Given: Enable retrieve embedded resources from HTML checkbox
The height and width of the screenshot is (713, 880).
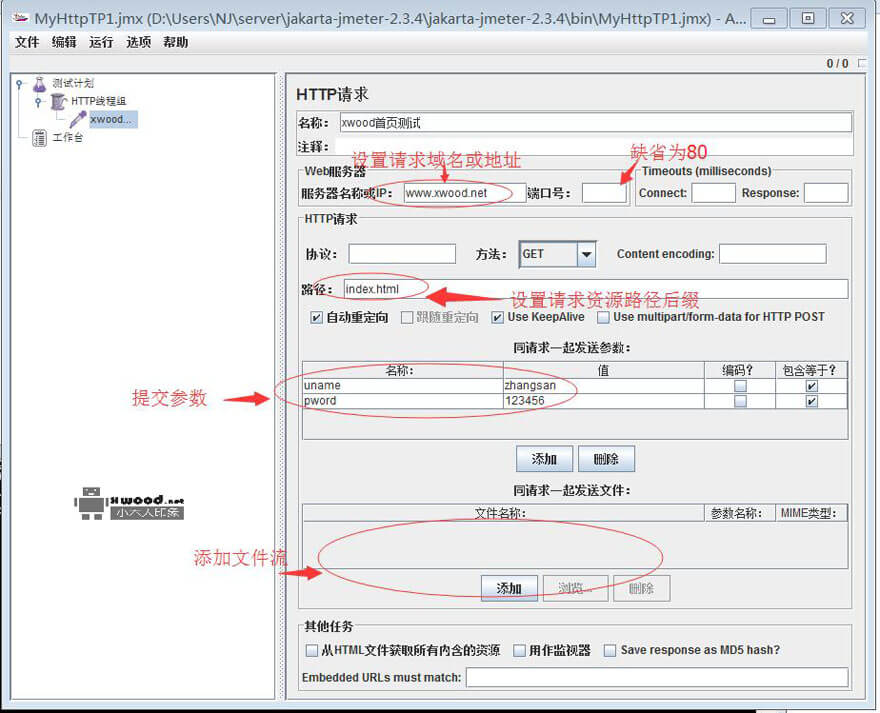Looking at the screenshot, I should pos(311,651).
